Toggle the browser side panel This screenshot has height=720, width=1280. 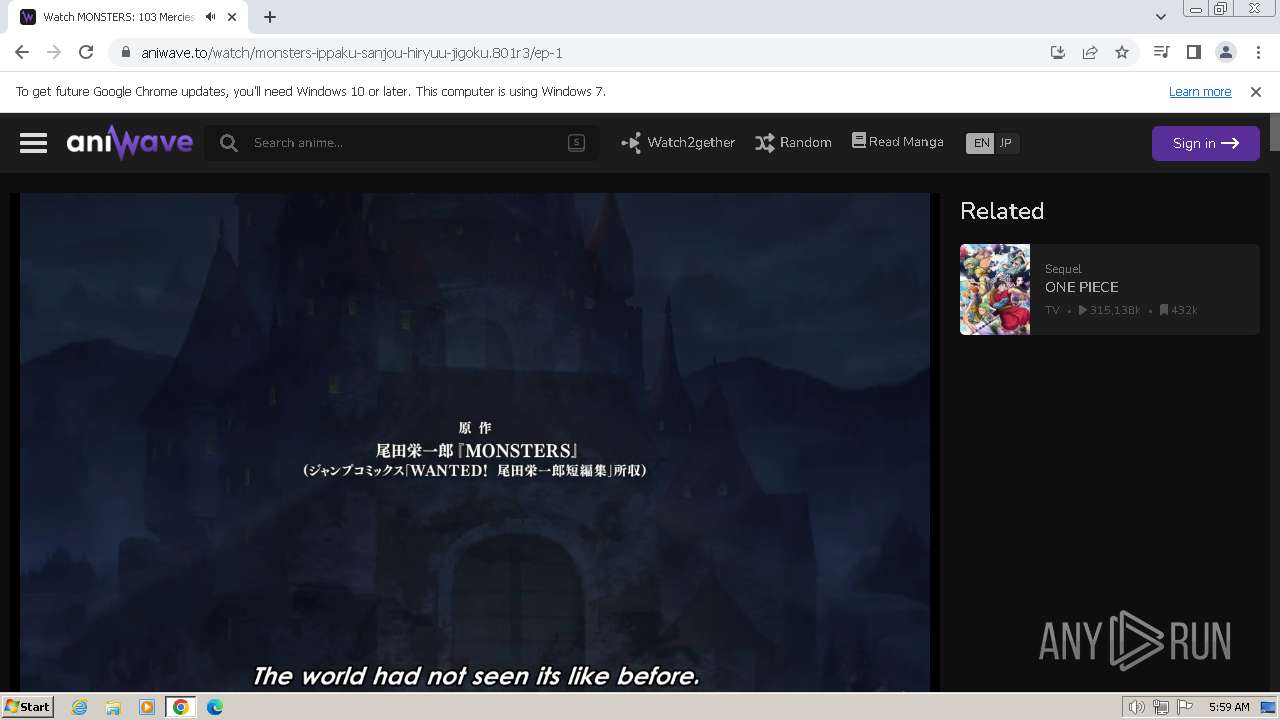[x=1193, y=52]
